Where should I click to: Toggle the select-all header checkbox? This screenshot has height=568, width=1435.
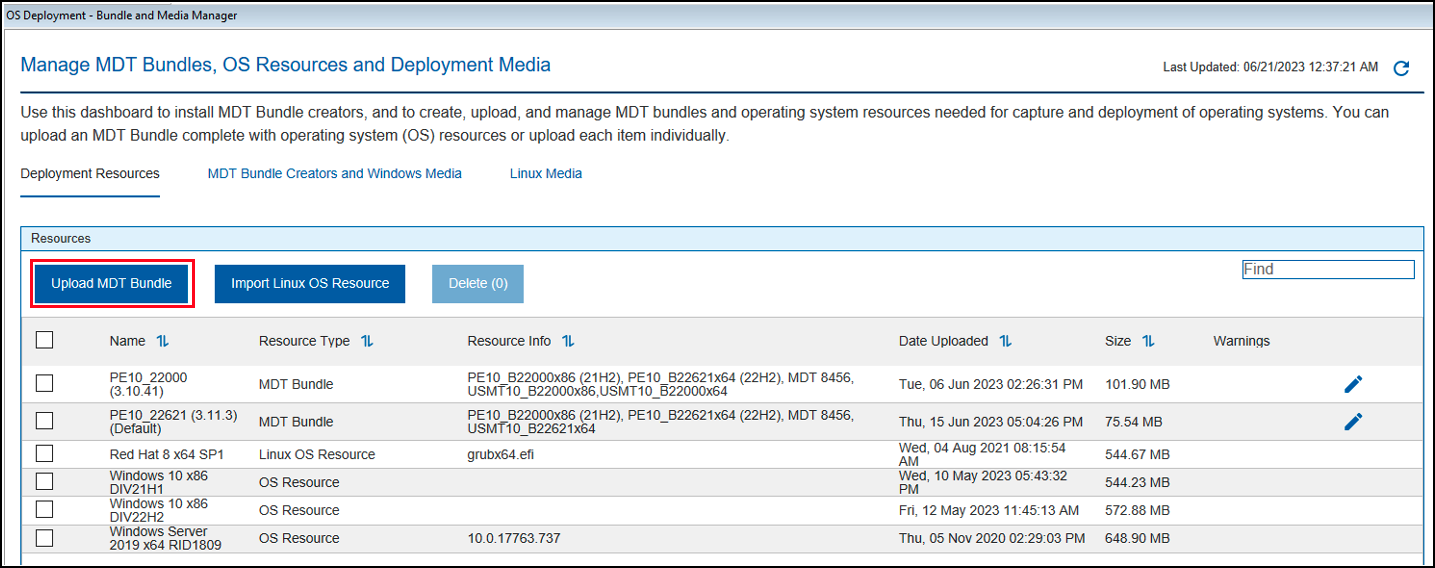pyautogui.click(x=44, y=340)
